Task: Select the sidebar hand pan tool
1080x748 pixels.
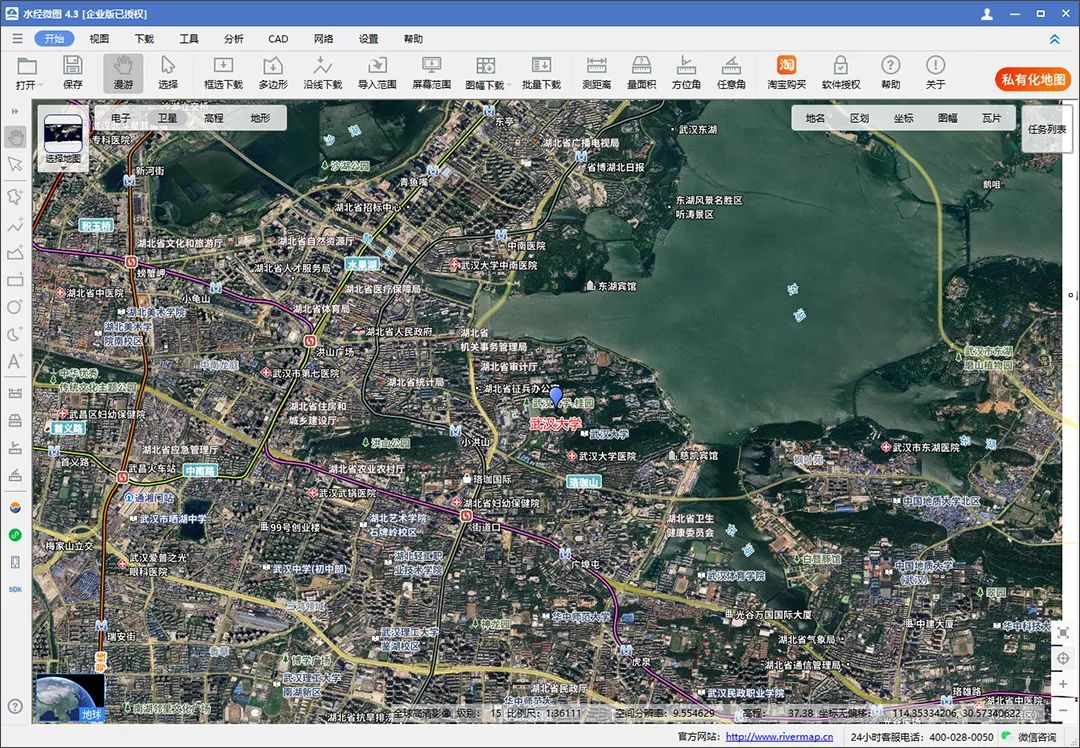Action: tap(15, 137)
